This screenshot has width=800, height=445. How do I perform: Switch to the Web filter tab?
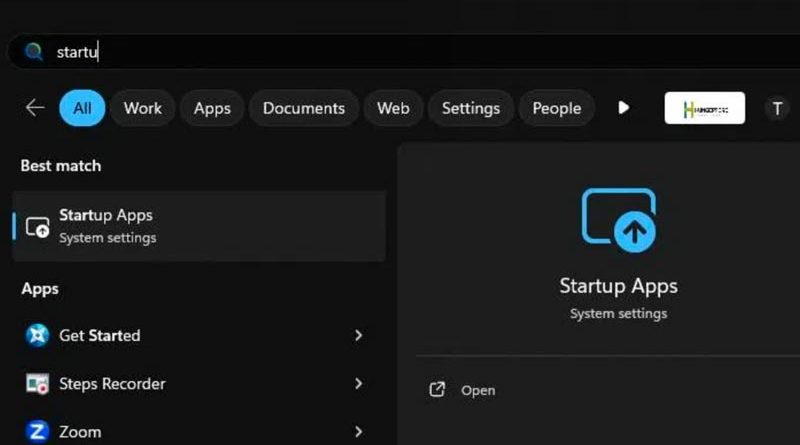(393, 108)
